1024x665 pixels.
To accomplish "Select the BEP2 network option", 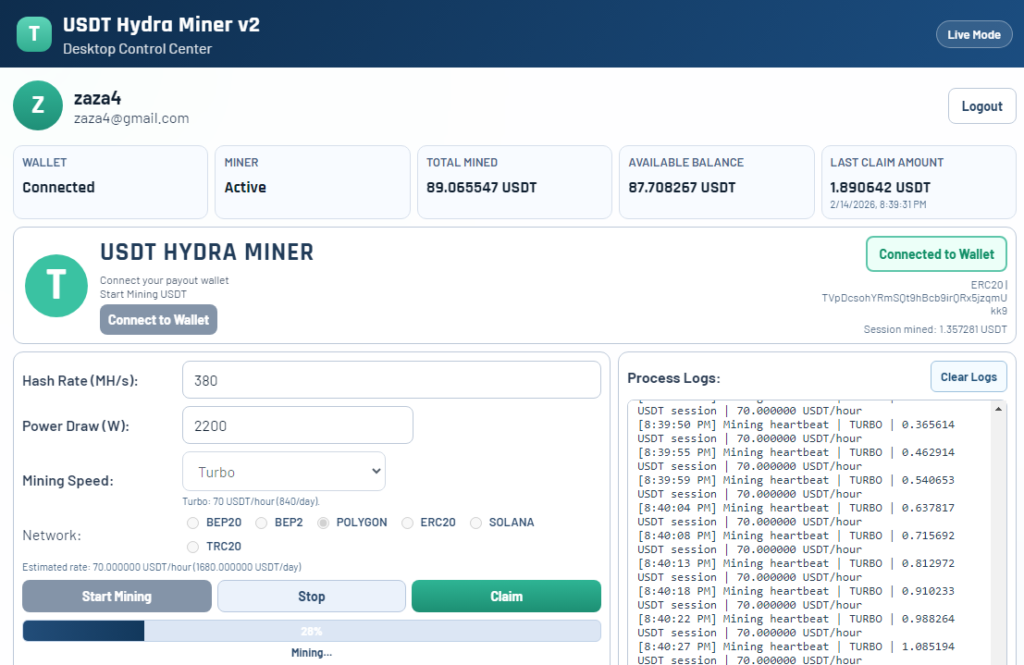I will click(x=261, y=523).
